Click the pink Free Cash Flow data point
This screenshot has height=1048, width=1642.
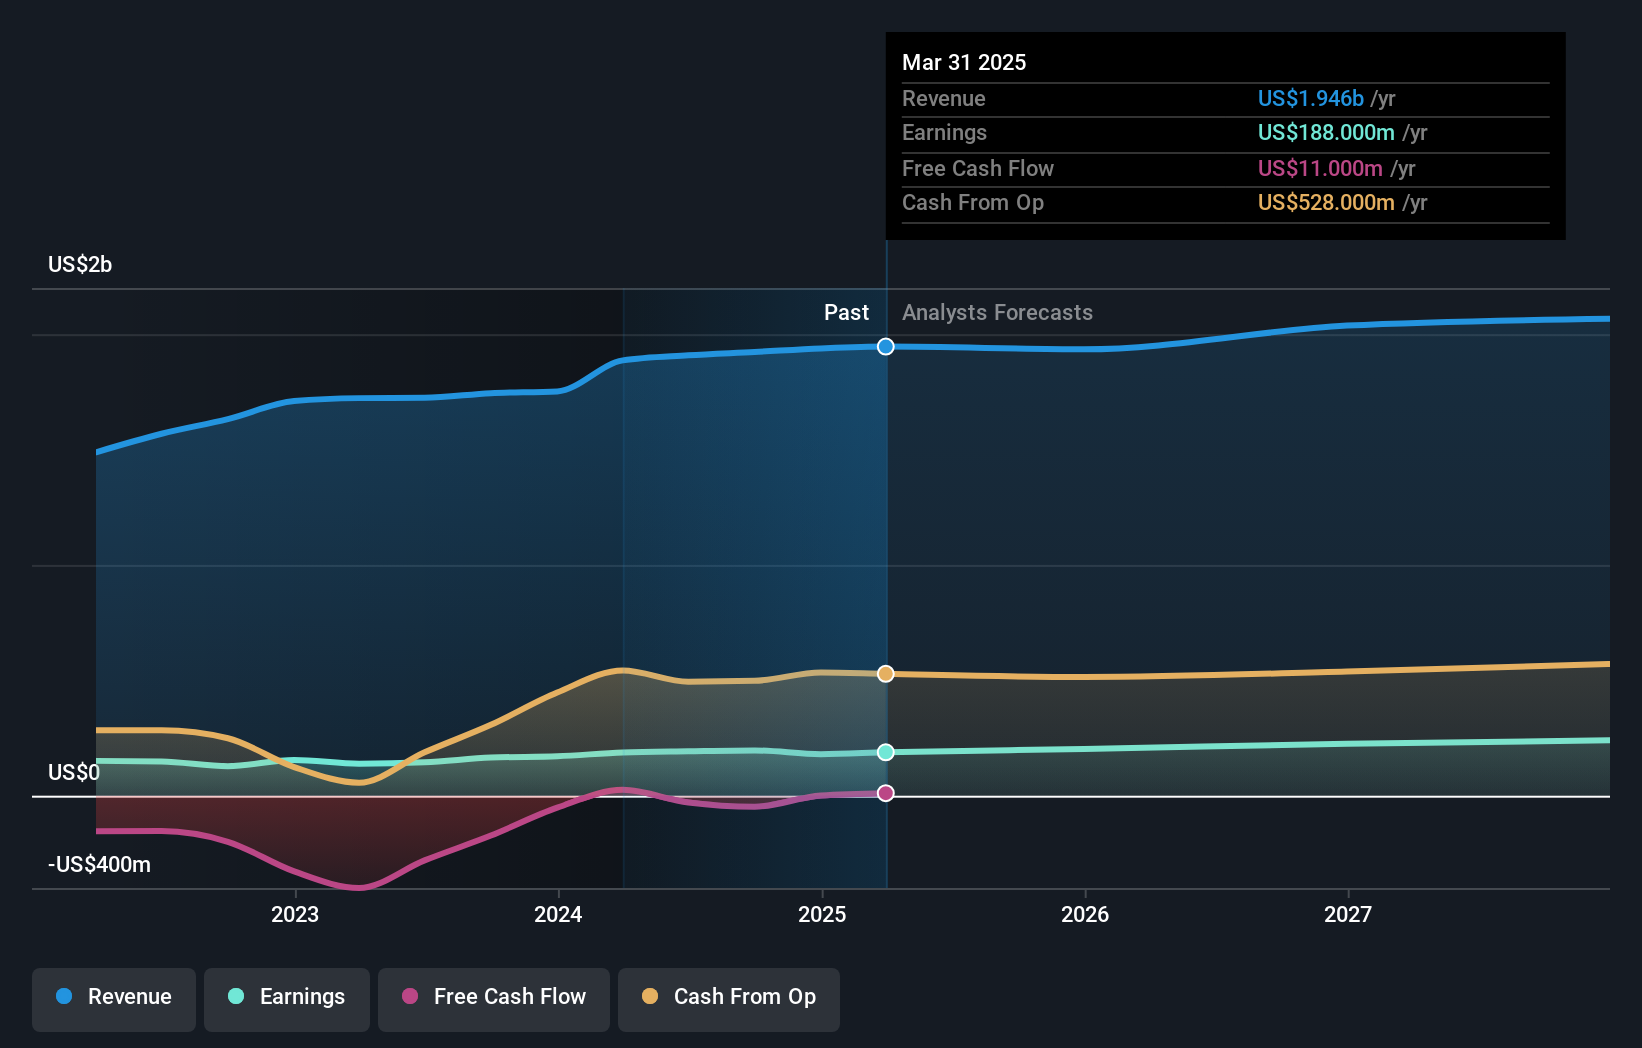[886, 793]
